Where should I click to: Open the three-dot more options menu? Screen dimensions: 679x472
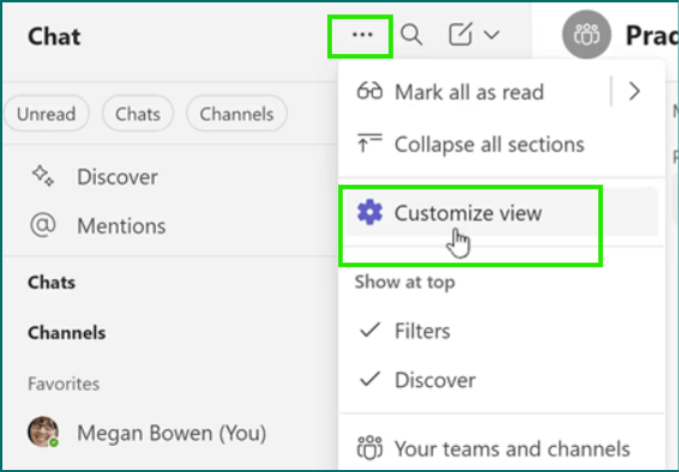coord(362,35)
